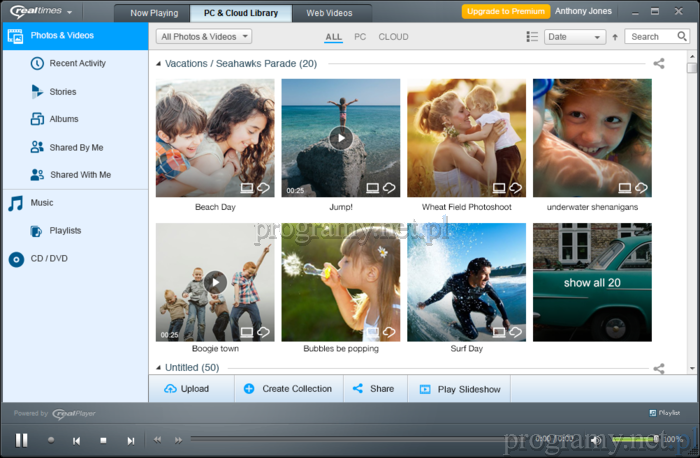Mute the player volume speaker icon
The width and height of the screenshot is (700, 458).
596,440
